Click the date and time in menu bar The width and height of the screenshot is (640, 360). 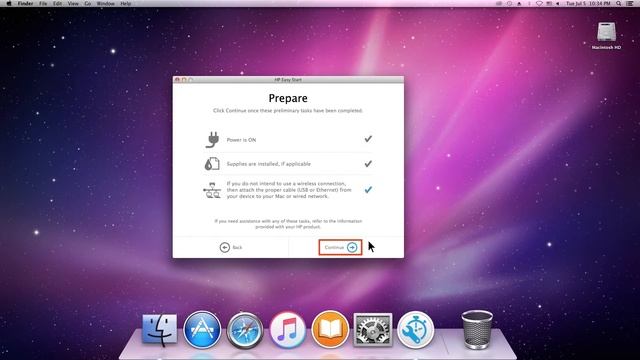pos(588,3)
